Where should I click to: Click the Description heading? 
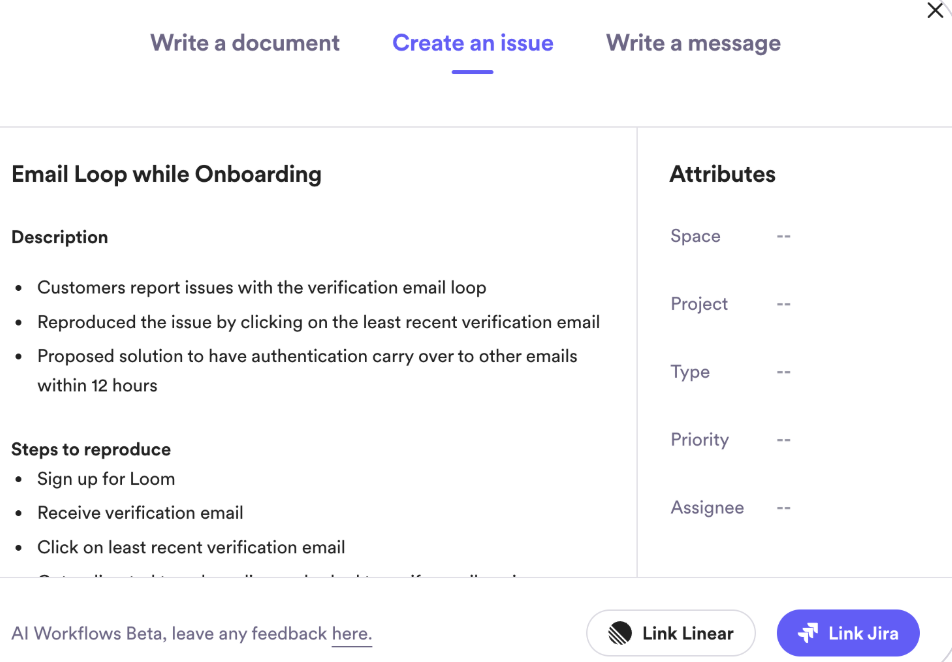pos(60,237)
